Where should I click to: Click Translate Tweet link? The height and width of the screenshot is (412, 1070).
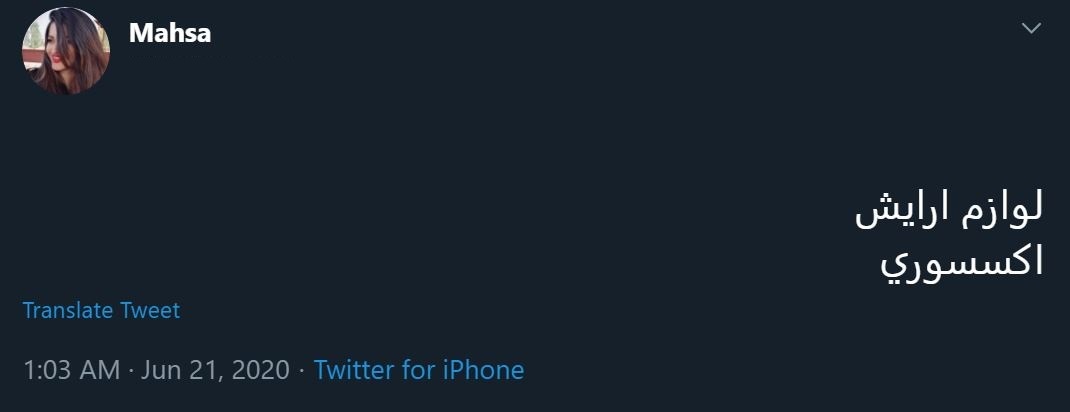coord(101,310)
